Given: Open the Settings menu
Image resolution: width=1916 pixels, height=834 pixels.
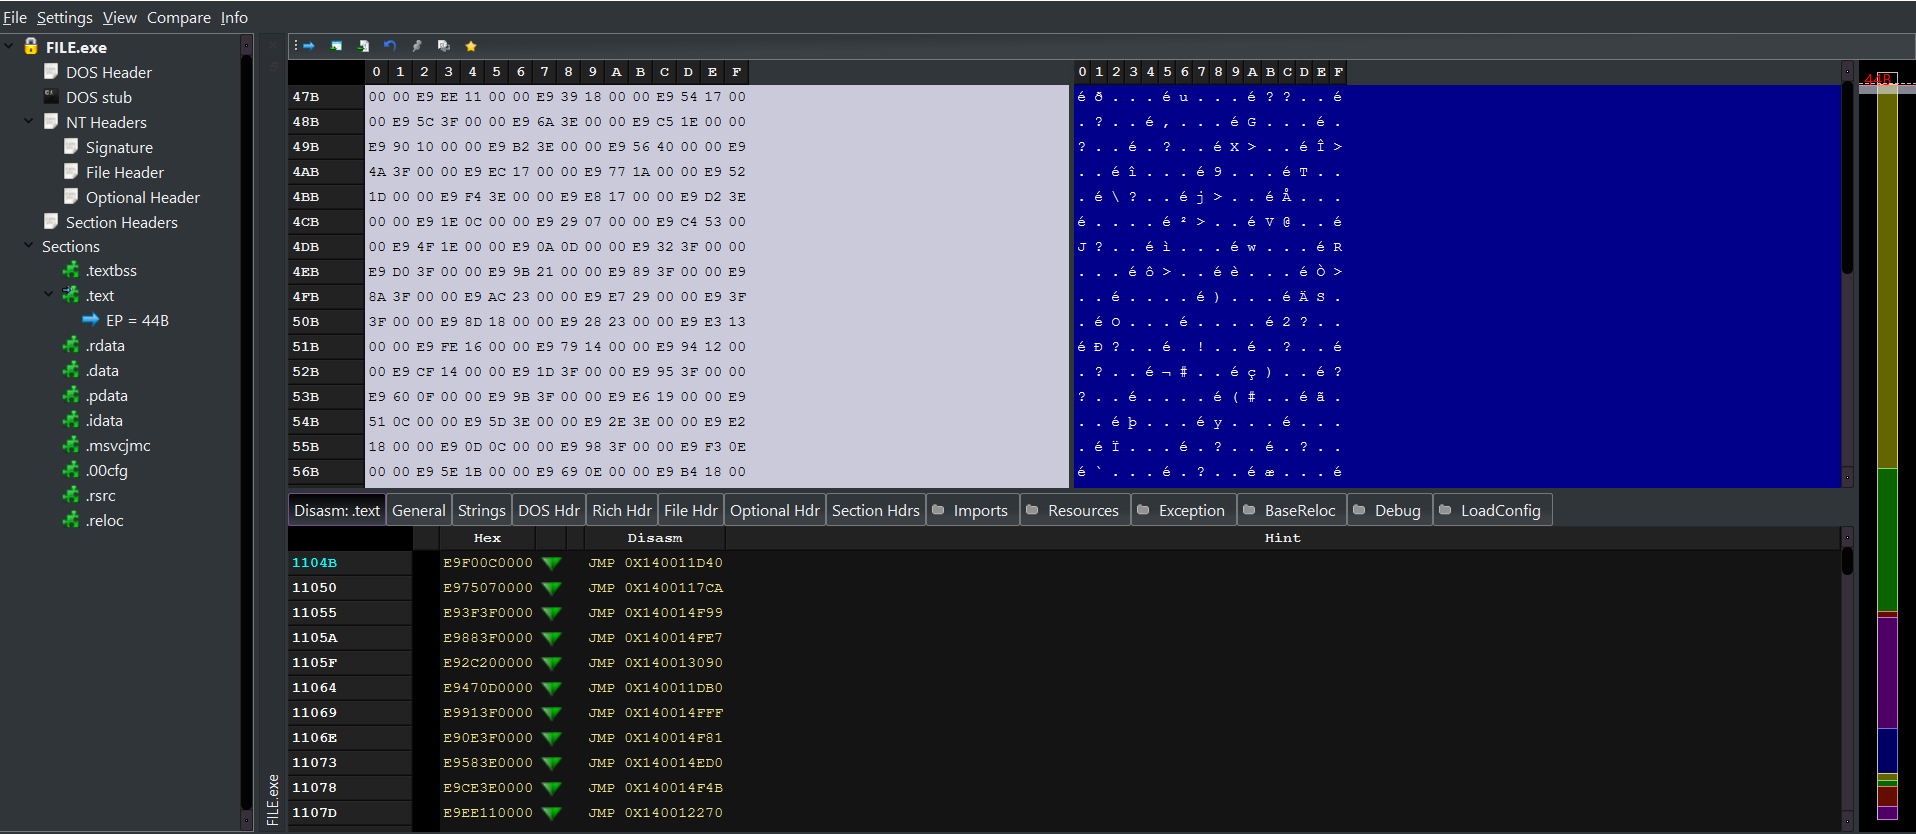Looking at the screenshot, I should click(x=65, y=17).
